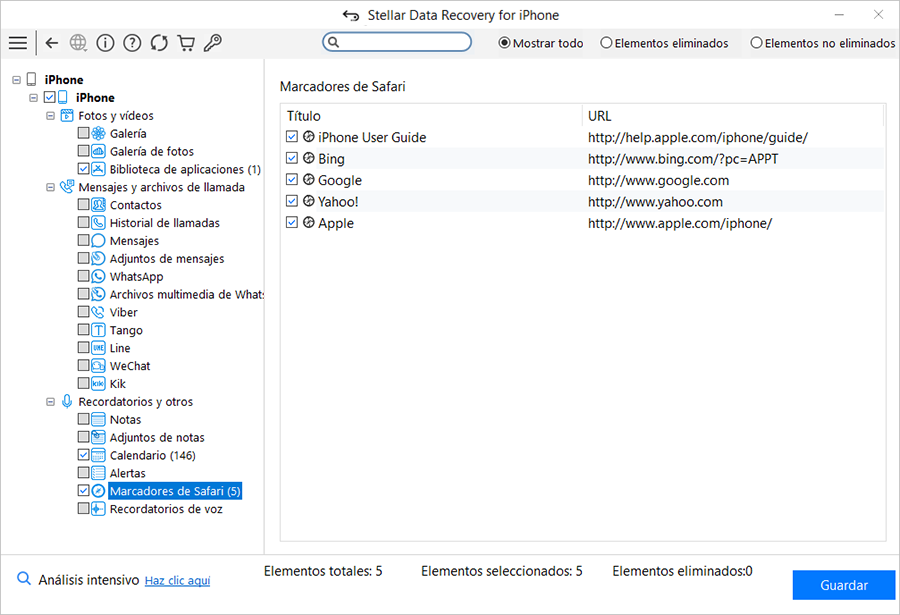Uncheck the Yahoo! bookmark checkbox

292,201
